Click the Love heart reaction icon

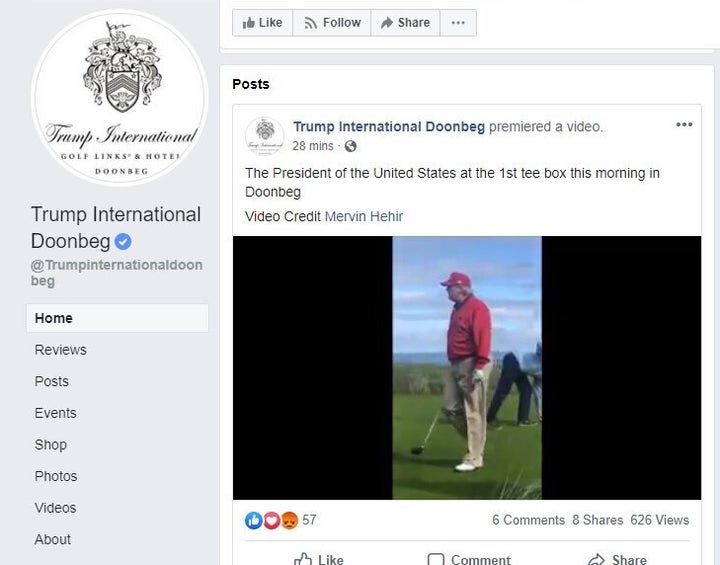coord(271,520)
